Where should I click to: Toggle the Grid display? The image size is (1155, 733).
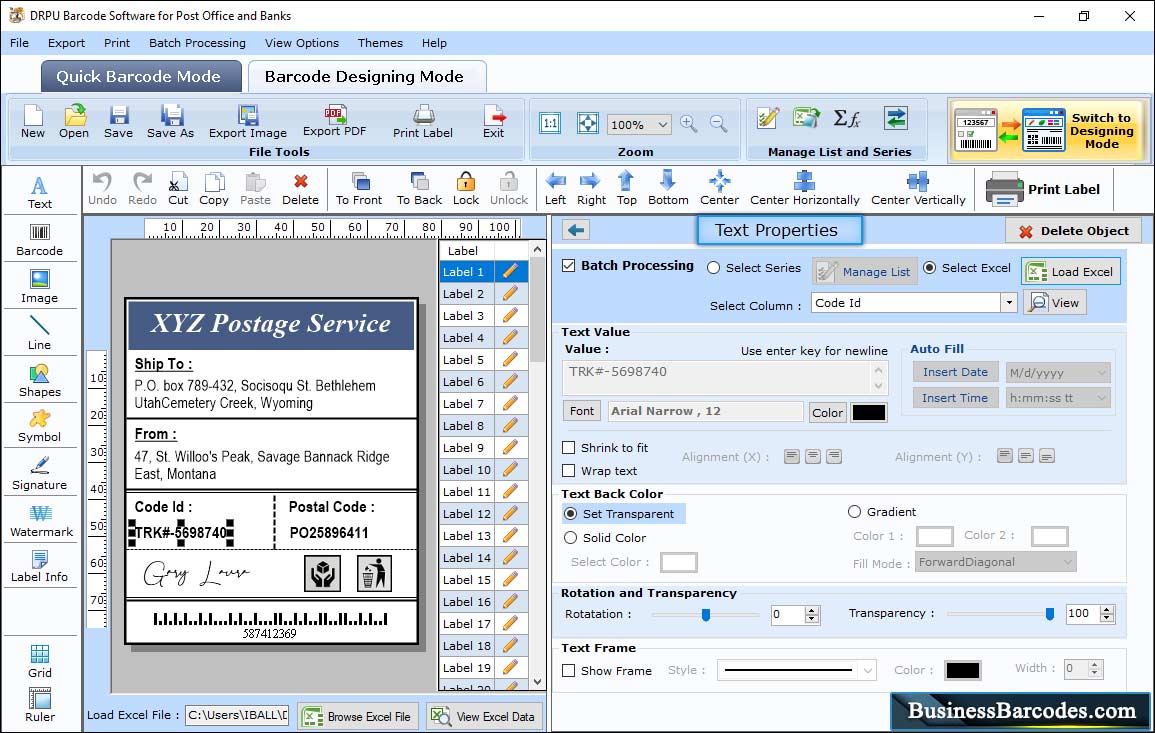point(40,661)
